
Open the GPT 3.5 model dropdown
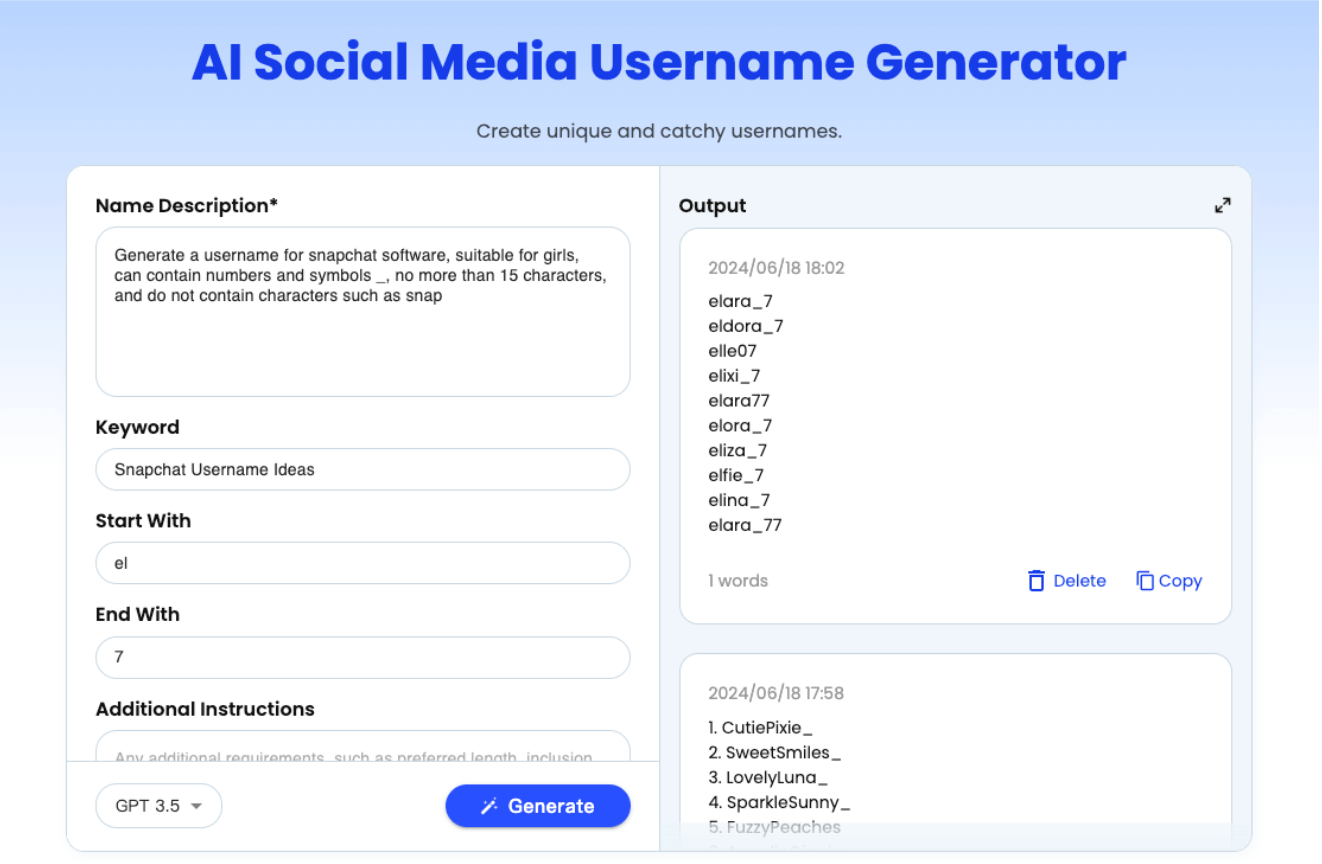[x=158, y=806]
